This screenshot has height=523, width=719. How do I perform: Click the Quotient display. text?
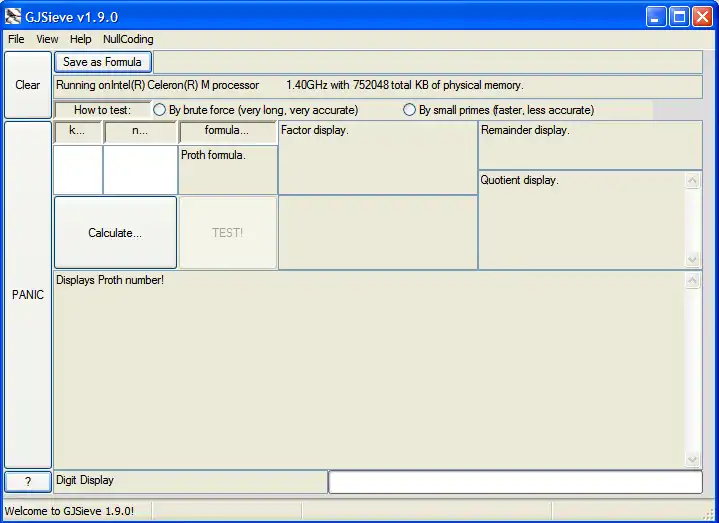[x=519, y=180]
